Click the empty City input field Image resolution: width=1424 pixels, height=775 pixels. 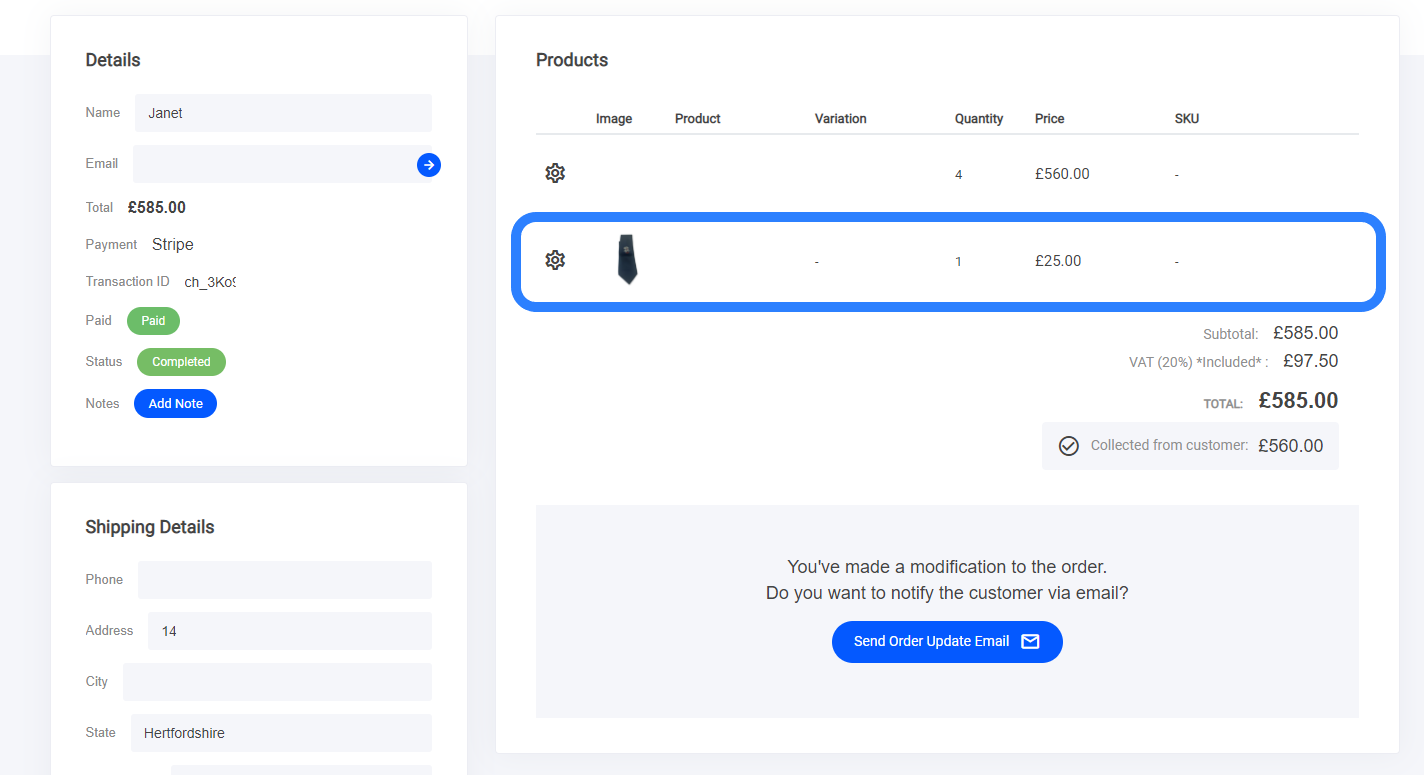point(277,682)
